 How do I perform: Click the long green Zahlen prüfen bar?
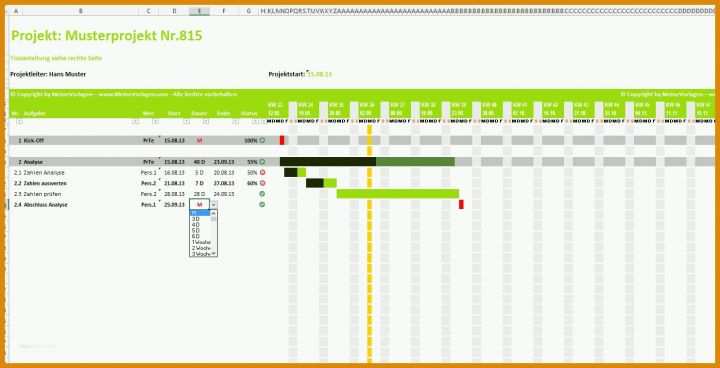[x=398, y=194]
